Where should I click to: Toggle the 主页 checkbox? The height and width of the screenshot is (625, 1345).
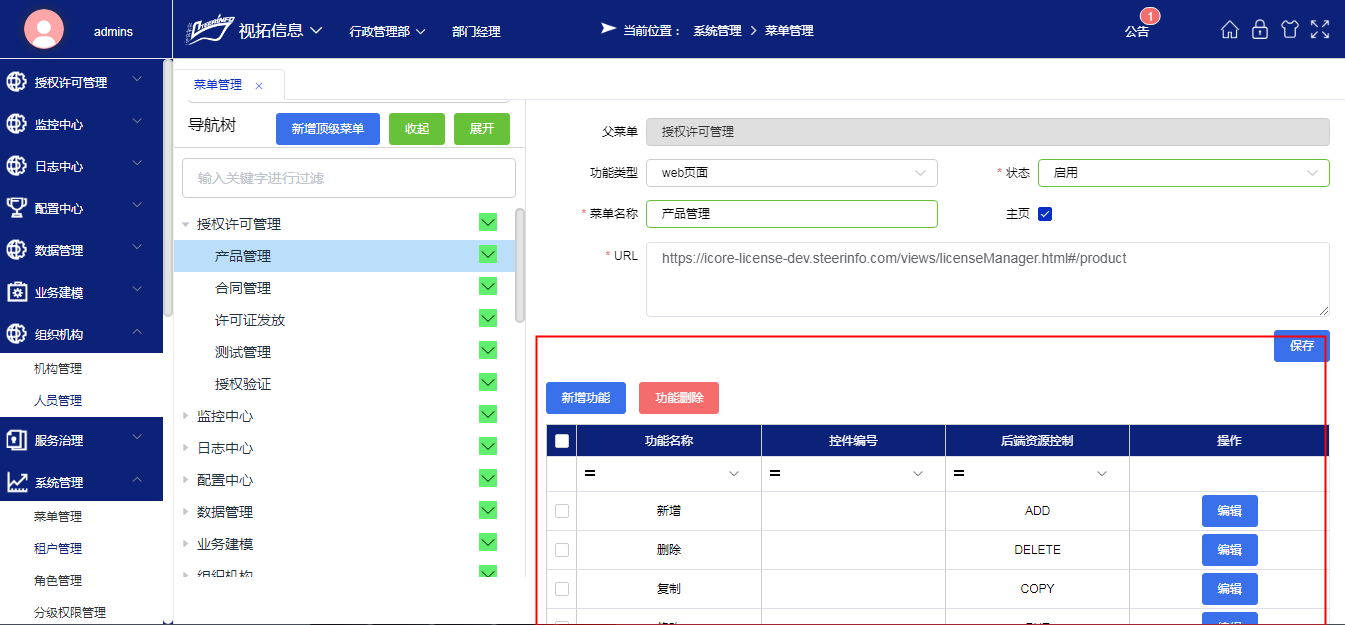(1045, 214)
